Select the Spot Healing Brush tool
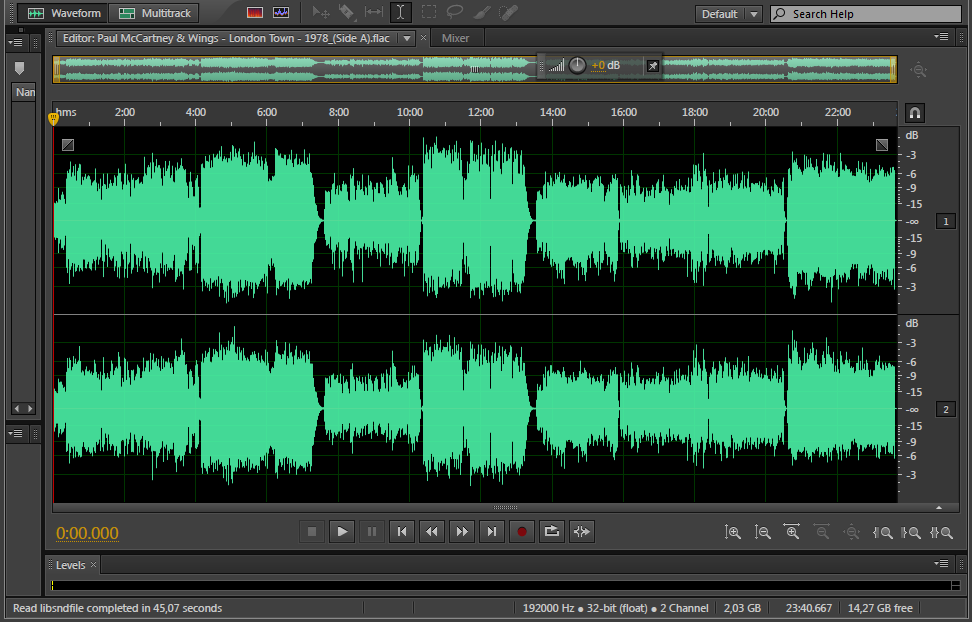This screenshot has height=622, width=972. 508,12
